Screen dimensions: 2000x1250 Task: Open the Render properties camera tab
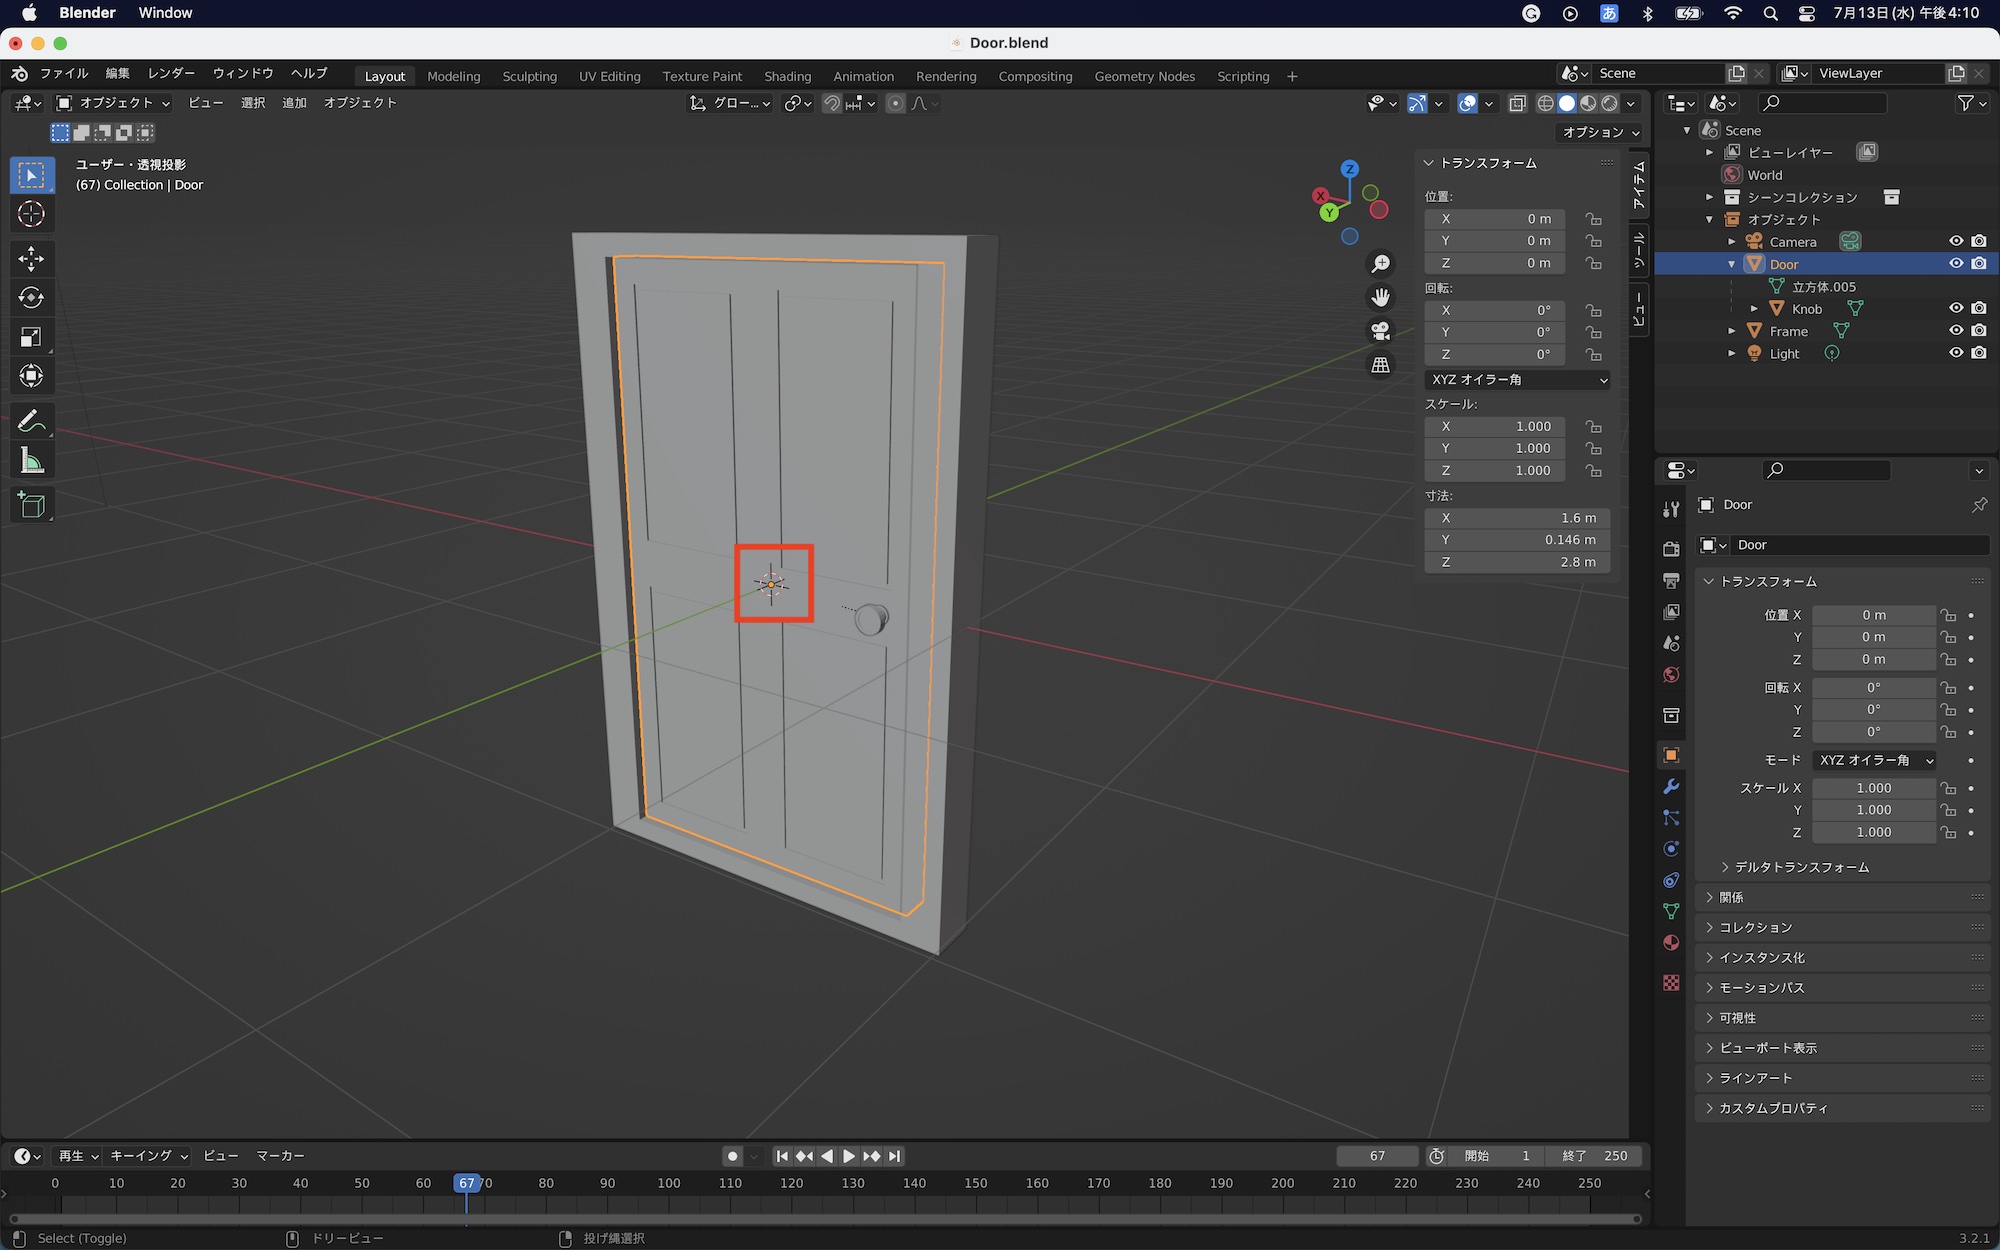point(1671,548)
